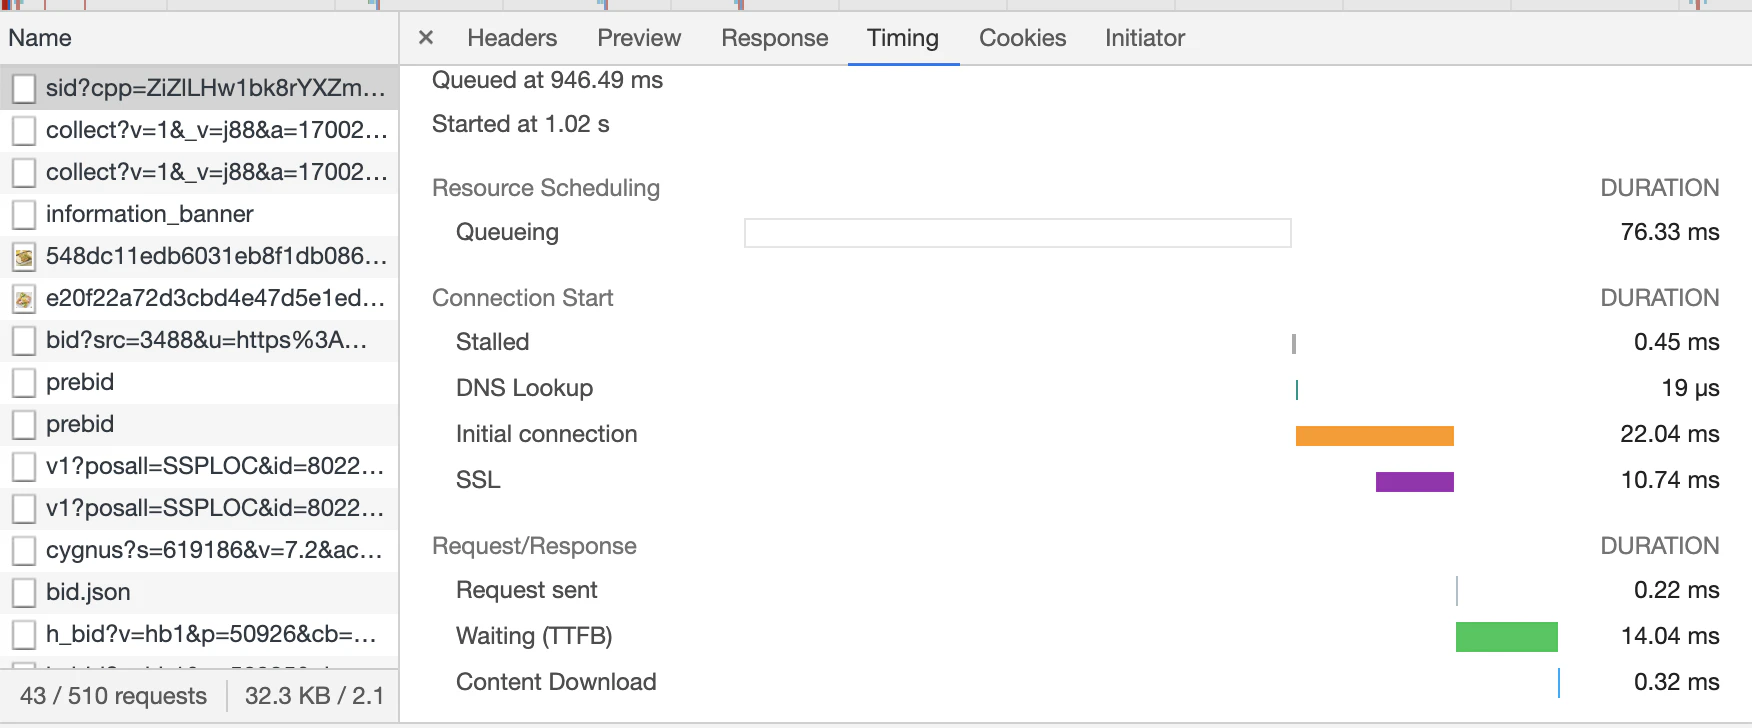Open the Cookies tab
The width and height of the screenshot is (1752, 728).
coord(1023,38)
